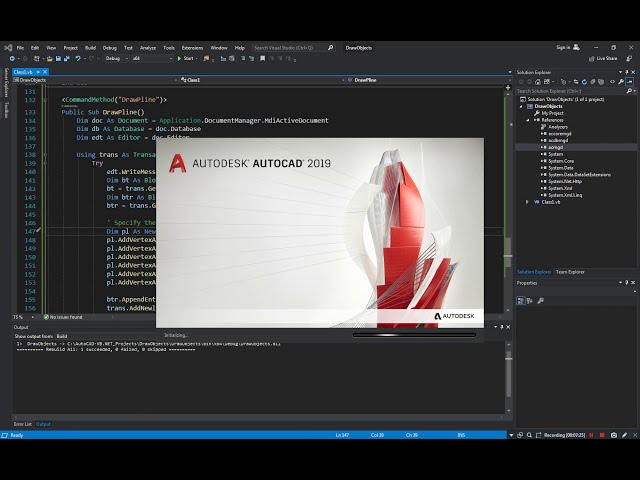Click the AutoCAD splash loading progress bar
The width and height of the screenshot is (640, 480).
[x=413, y=335]
